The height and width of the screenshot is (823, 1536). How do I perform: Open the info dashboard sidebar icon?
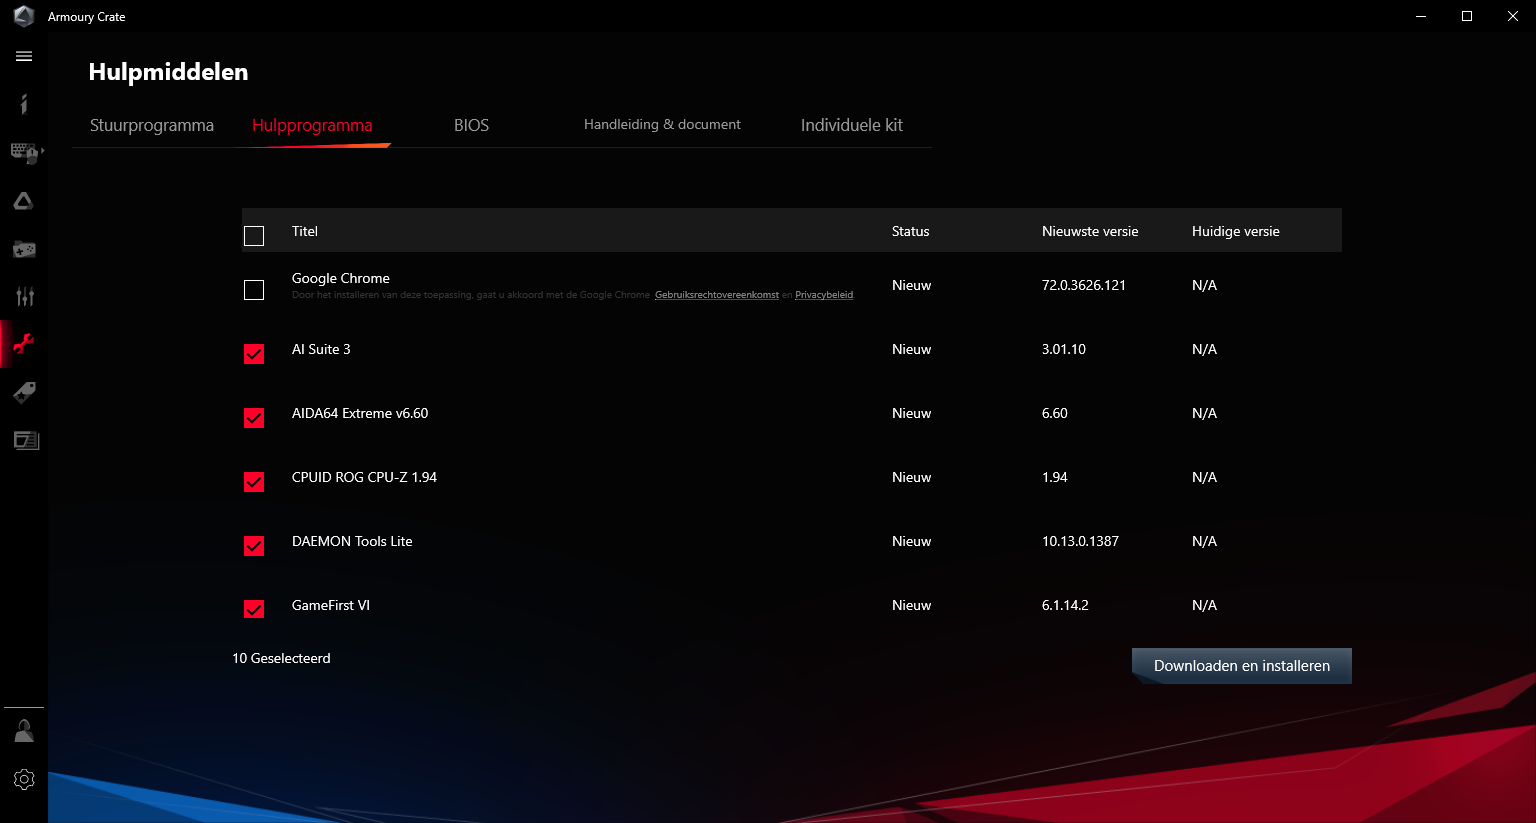click(x=24, y=104)
